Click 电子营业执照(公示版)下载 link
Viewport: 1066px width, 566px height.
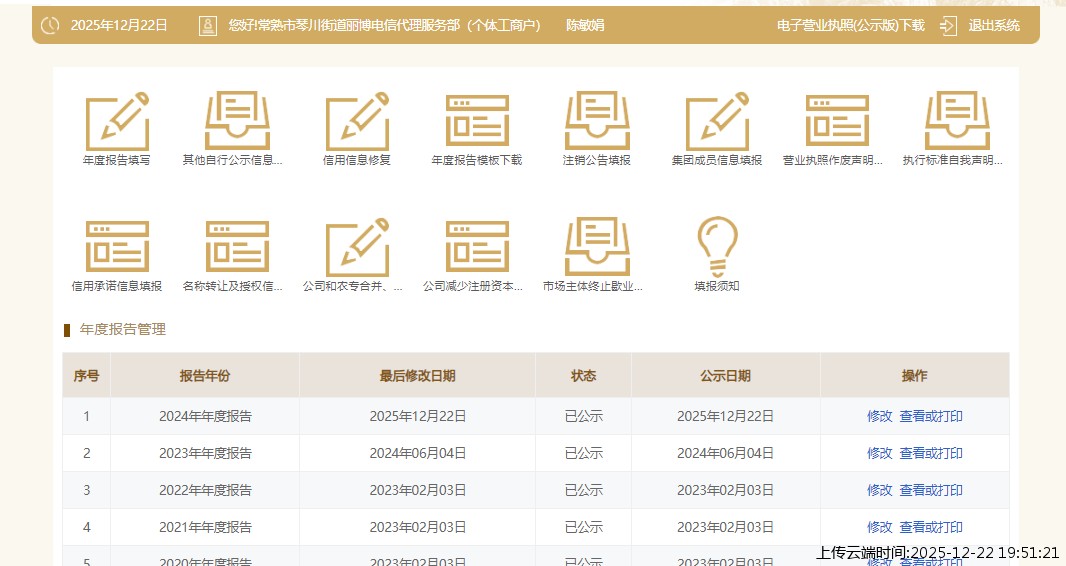(x=850, y=25)
